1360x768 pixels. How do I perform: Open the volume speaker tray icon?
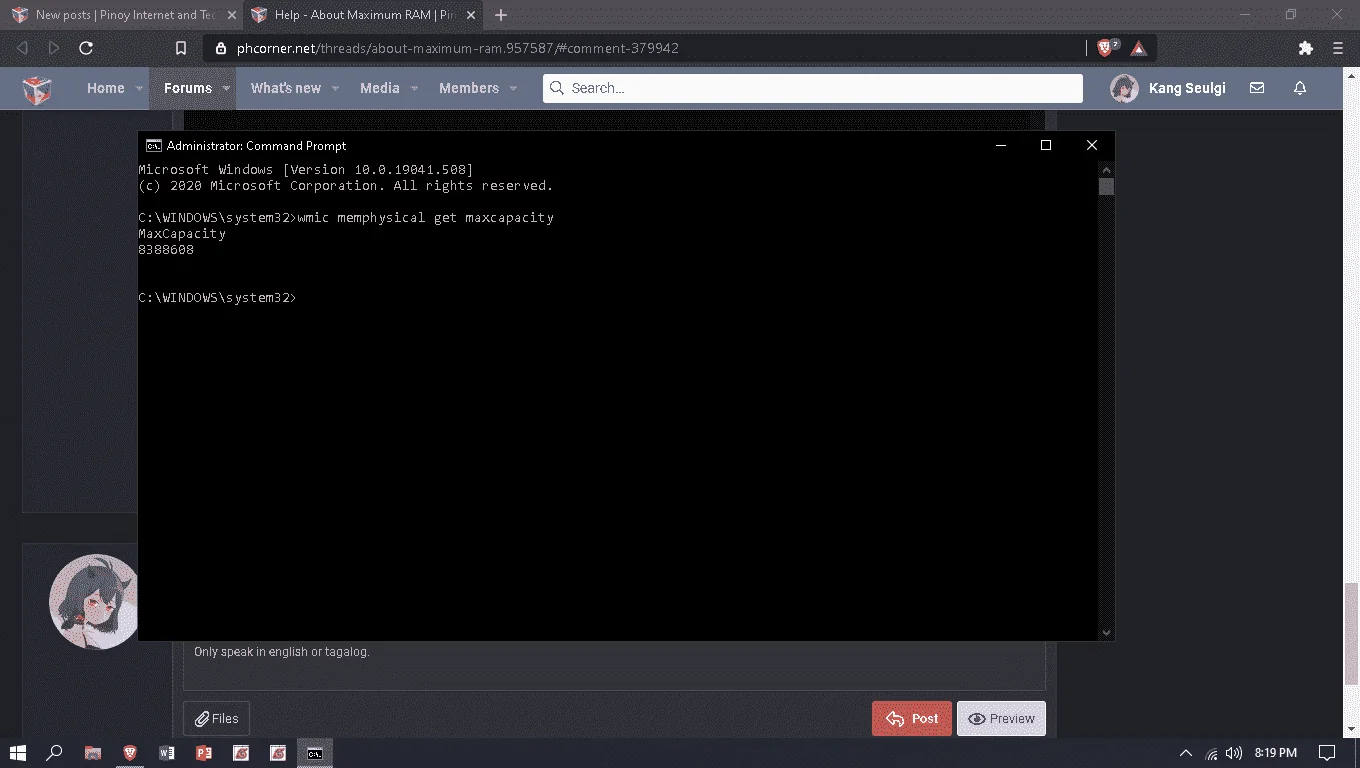click(1234, 753)
